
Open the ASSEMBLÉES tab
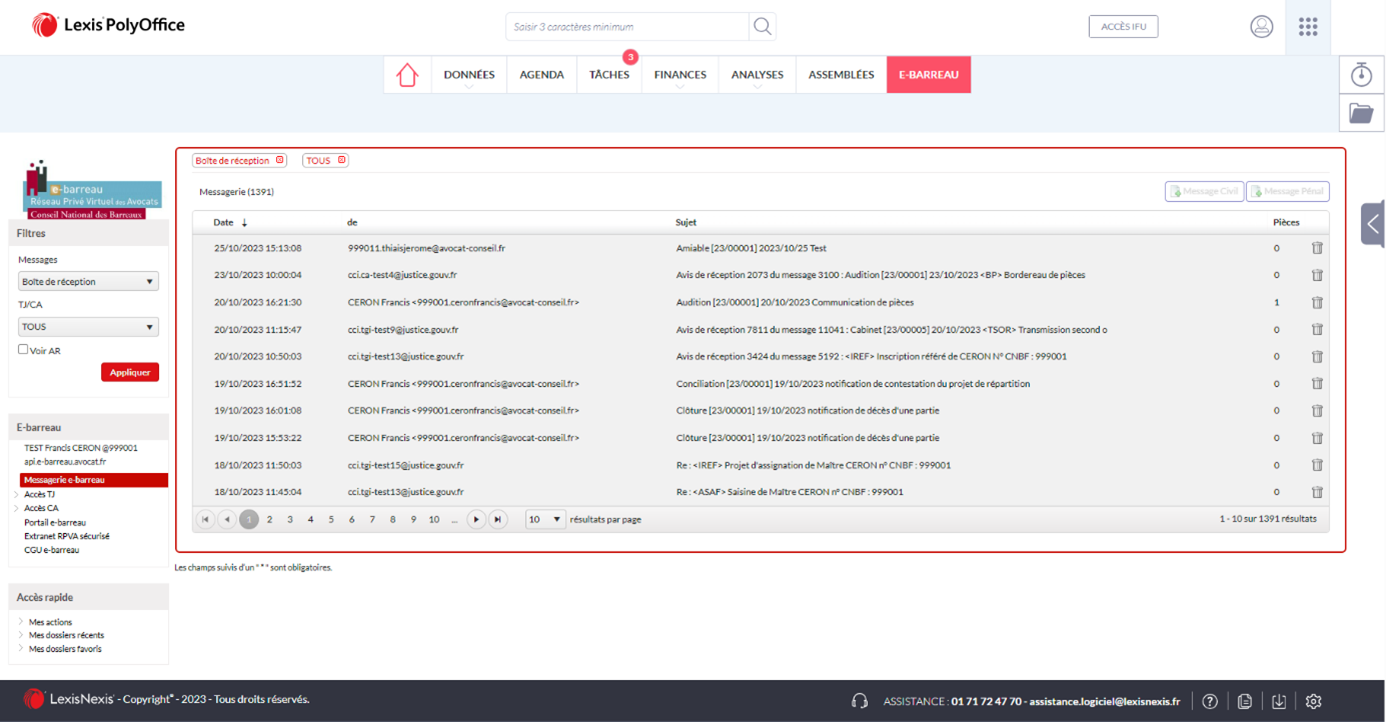pos(841,75)
